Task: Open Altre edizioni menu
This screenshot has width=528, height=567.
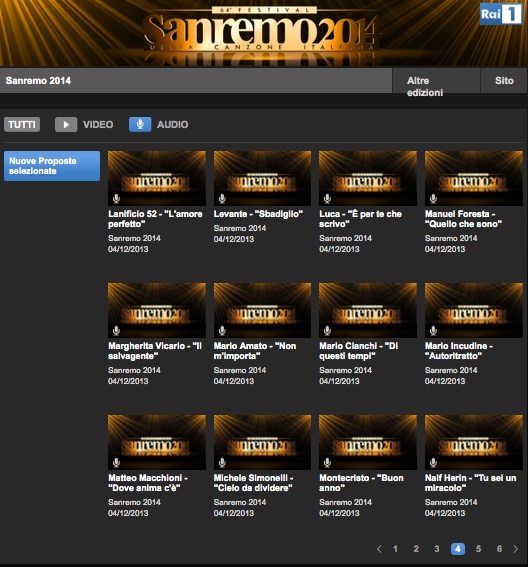Action: click(436, 81)
